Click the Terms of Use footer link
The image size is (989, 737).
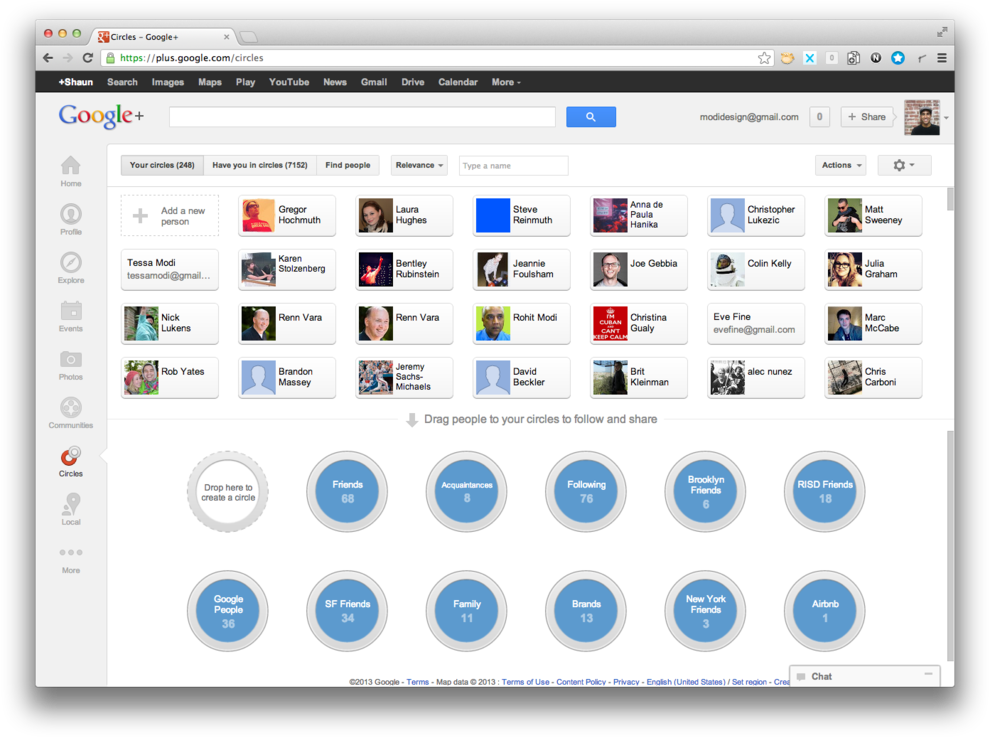[525, 681]
